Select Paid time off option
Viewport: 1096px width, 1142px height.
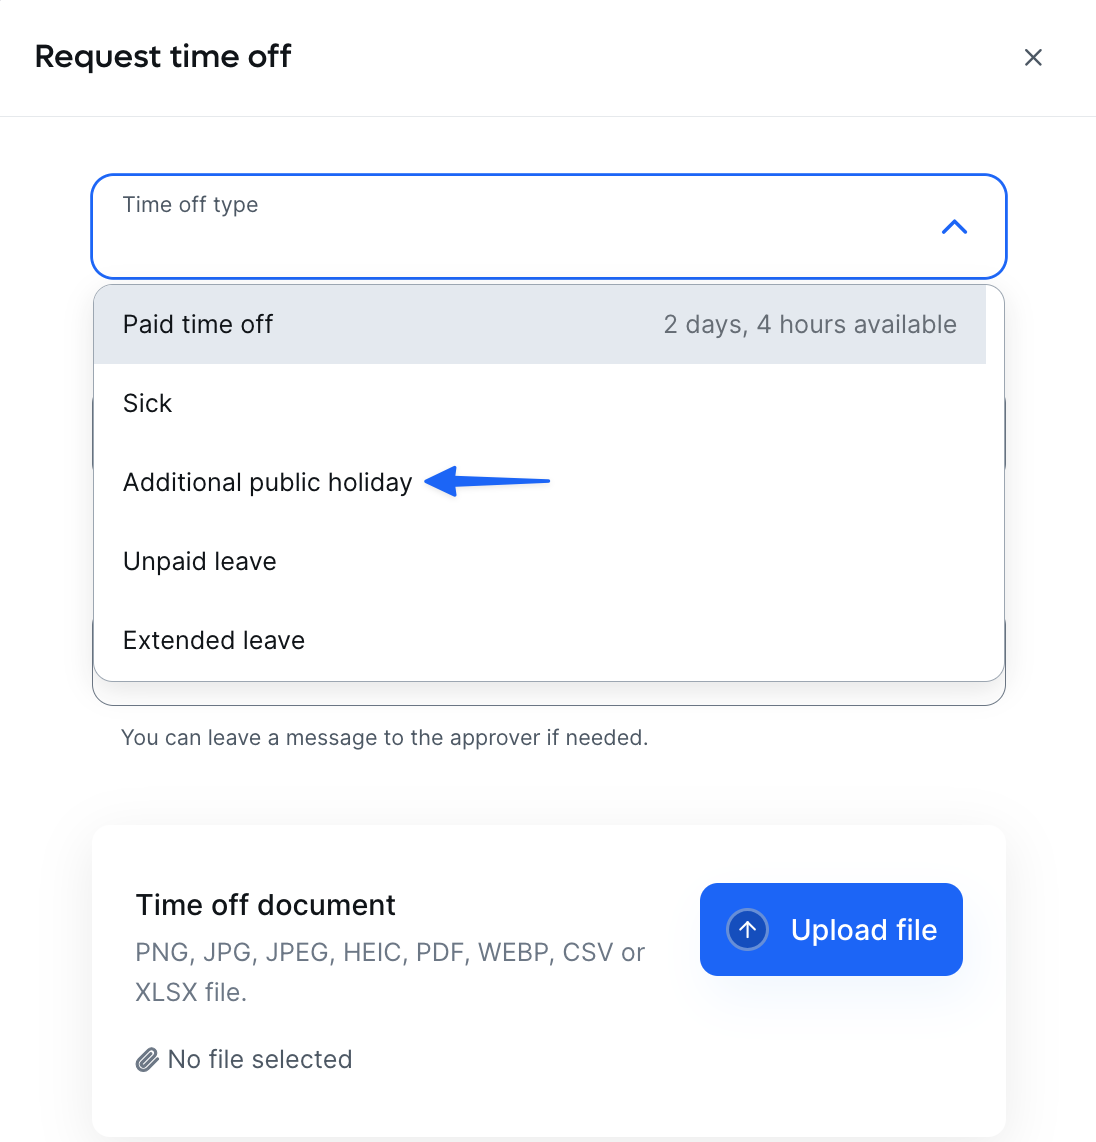click(540, 325)
